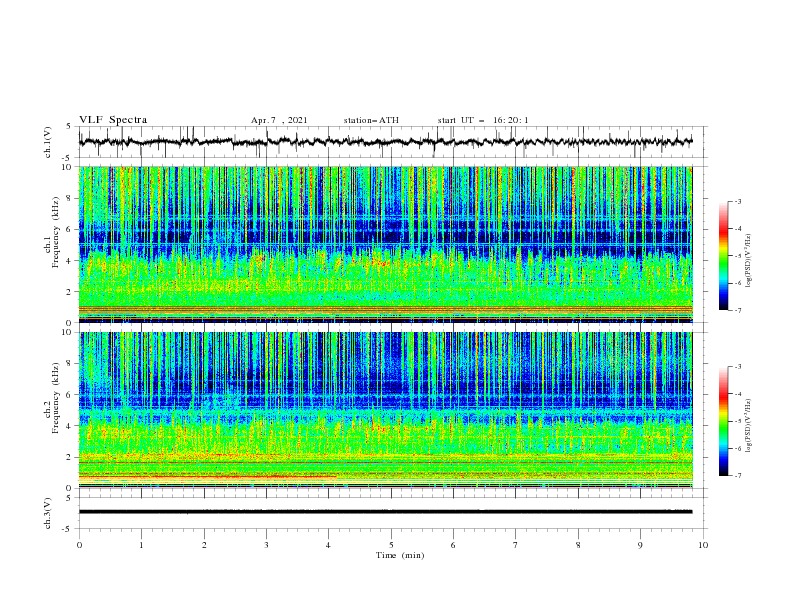
Task: Click inside the ch.1 spectrogram panel
Action: point(385,244)
